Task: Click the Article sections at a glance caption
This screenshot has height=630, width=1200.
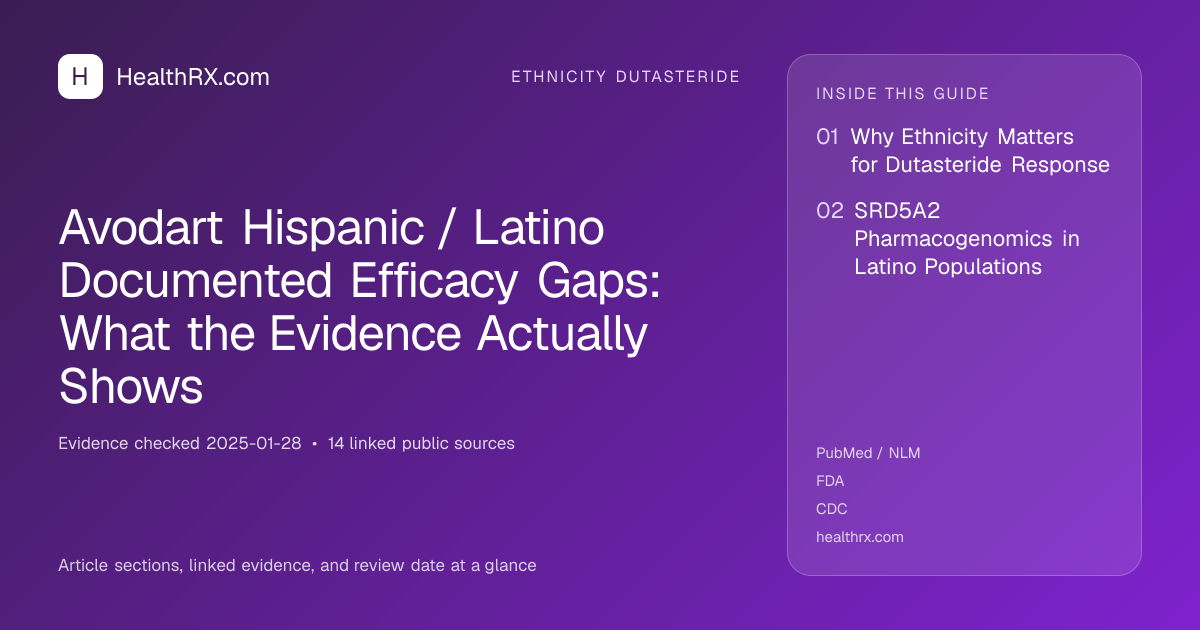Action: pos(297,565)
